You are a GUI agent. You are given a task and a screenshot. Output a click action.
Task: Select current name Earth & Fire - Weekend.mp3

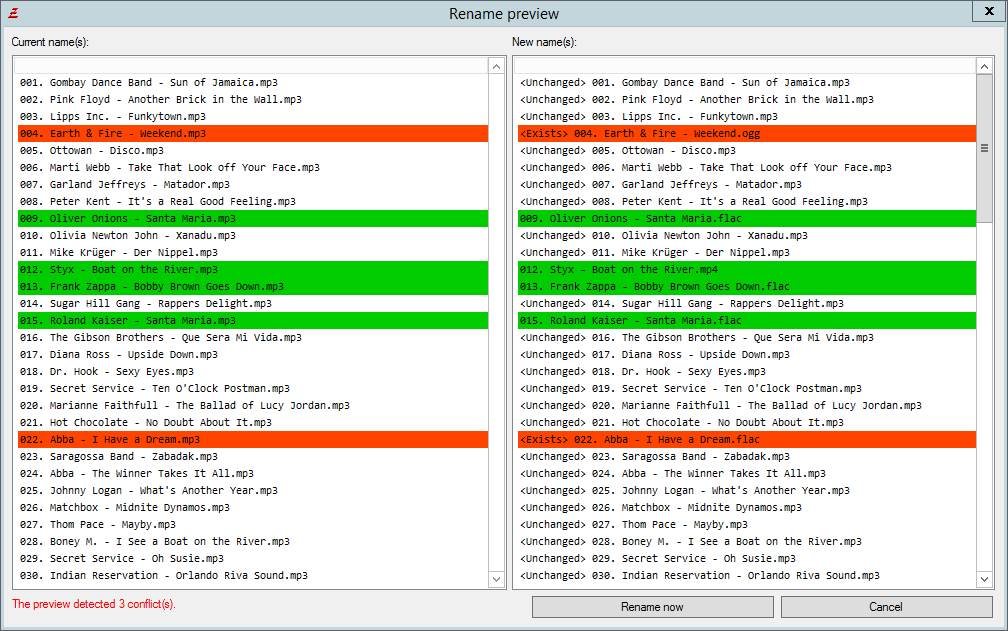(112, 134)
